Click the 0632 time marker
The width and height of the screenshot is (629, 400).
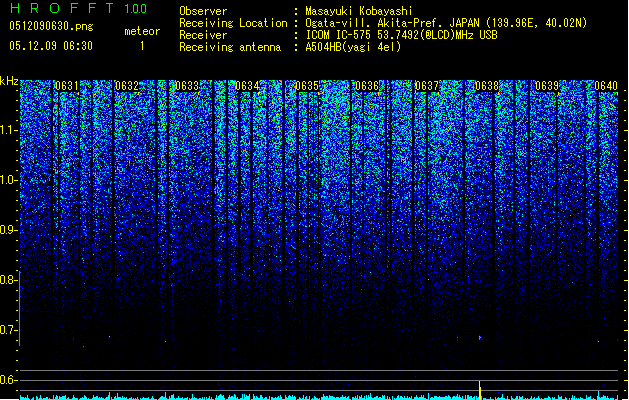[x=127, y=86]
